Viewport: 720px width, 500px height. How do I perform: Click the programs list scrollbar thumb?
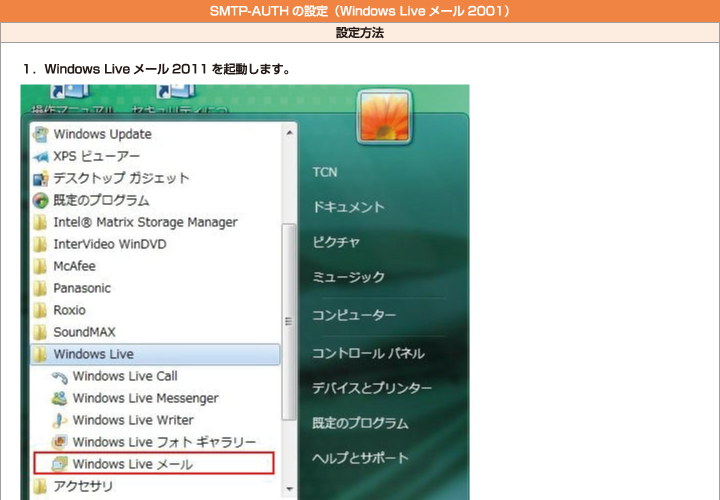click(x=289, y=321)
